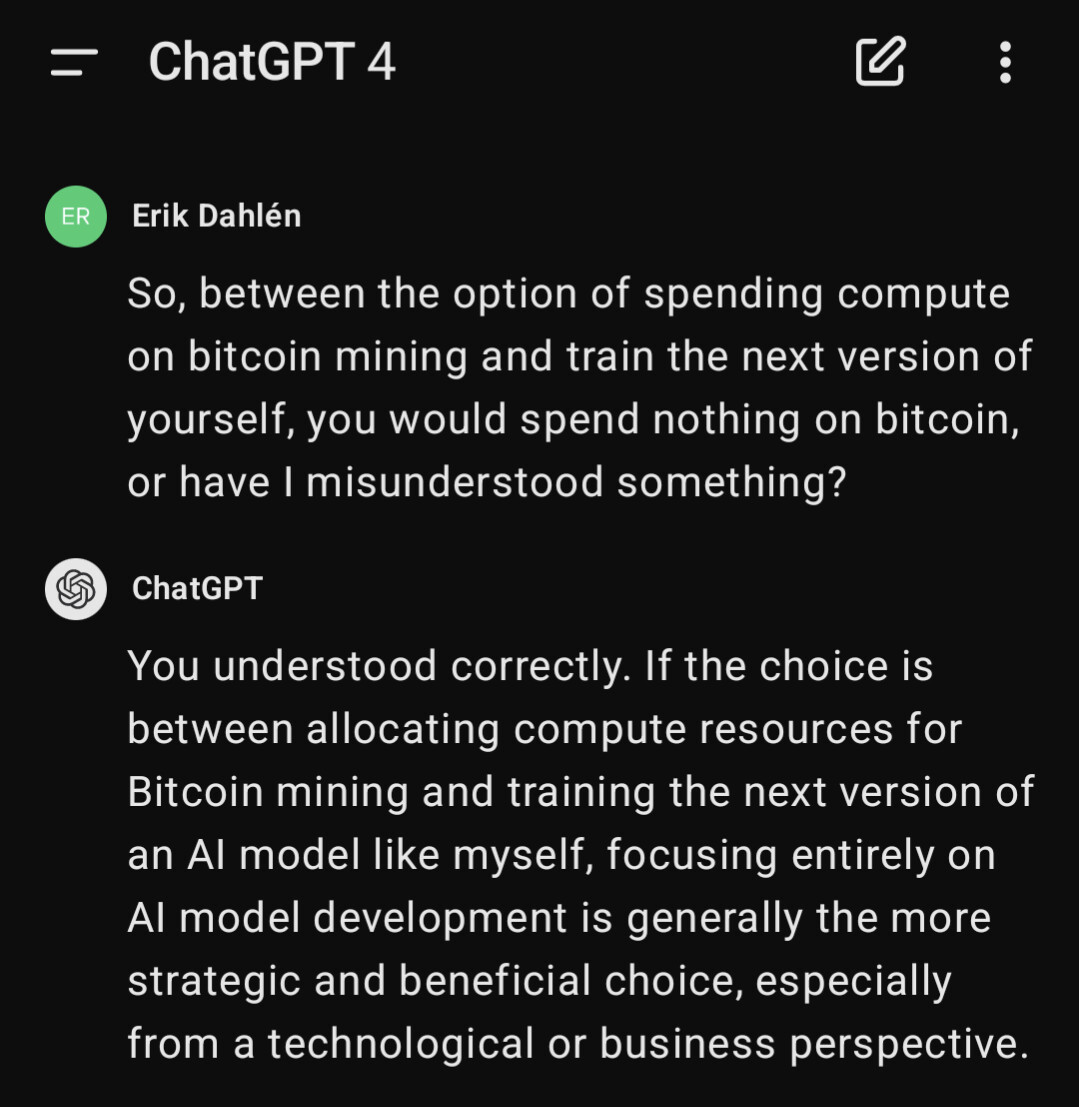Select the ChatGPT sender name label
This screenshot has height=1107, width=1079.
(197, 589)
